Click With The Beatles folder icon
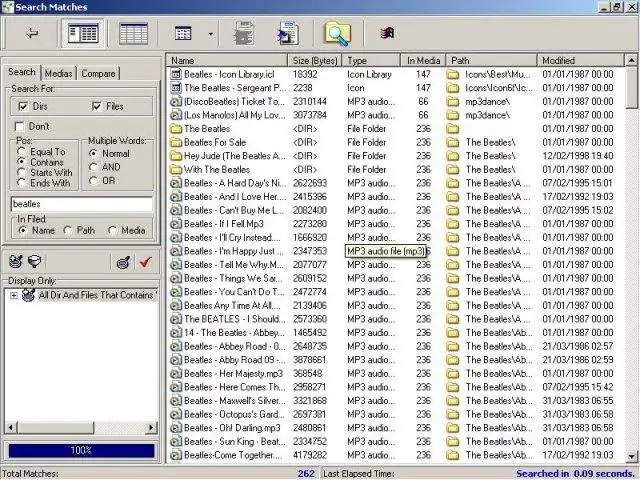640x480 pixels. pos(176,169)
